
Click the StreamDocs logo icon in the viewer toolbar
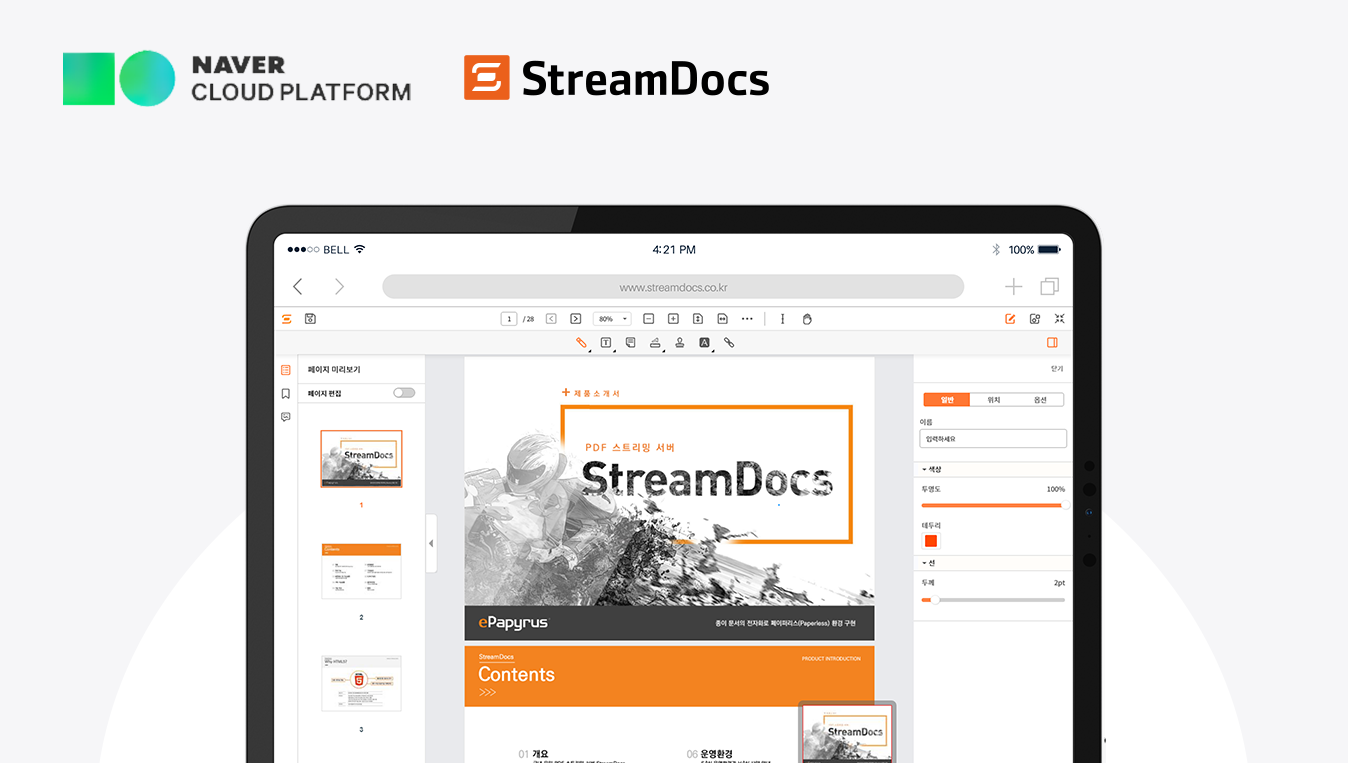click(286, 319)
